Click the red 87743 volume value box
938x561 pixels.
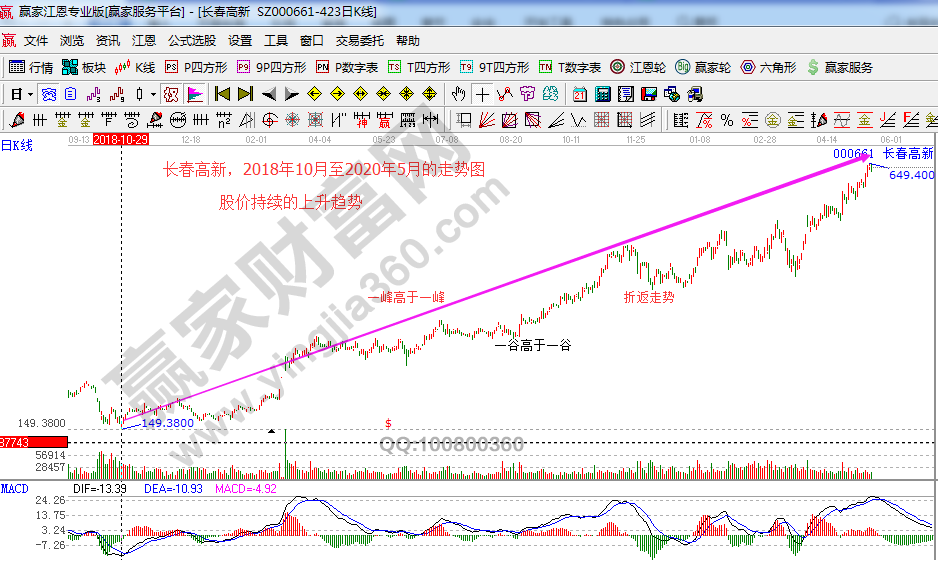(34, 443)
